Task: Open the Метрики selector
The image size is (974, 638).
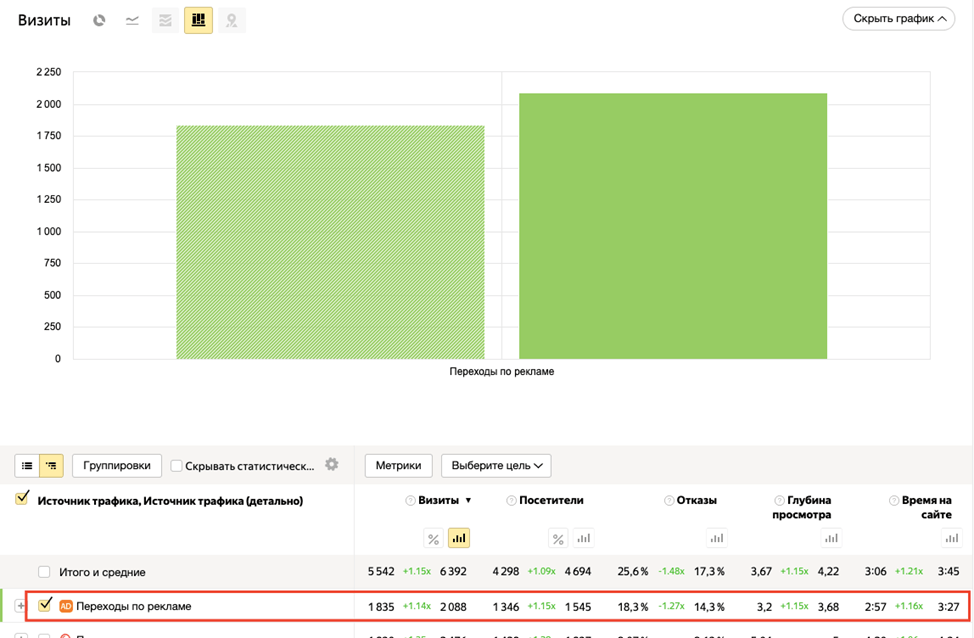Action: [398, 465]
